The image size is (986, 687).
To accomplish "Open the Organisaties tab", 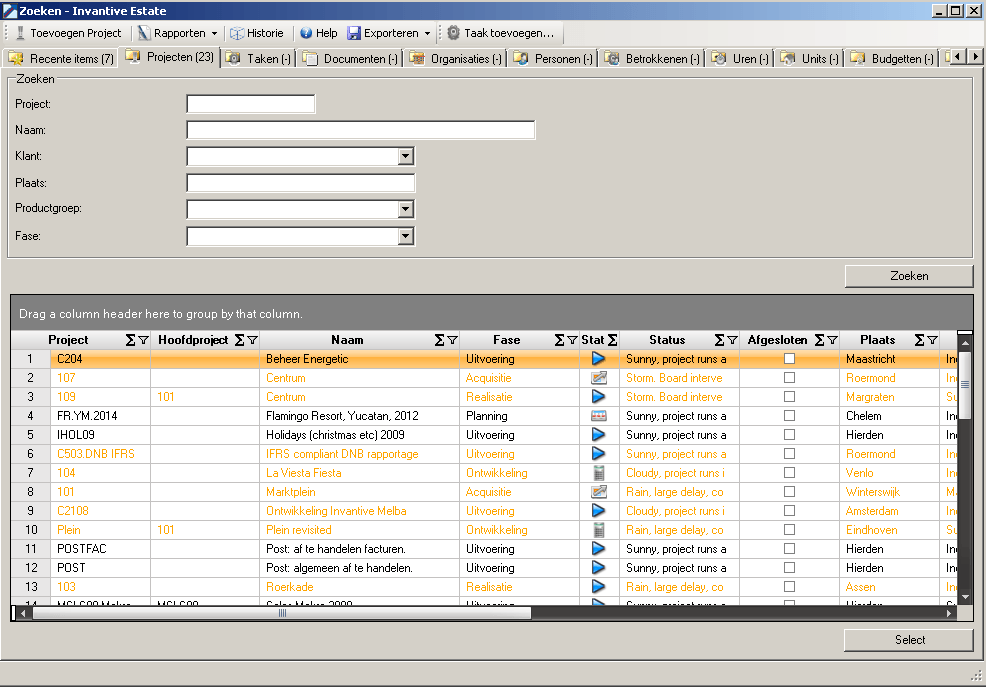I will tap(455, 58).
